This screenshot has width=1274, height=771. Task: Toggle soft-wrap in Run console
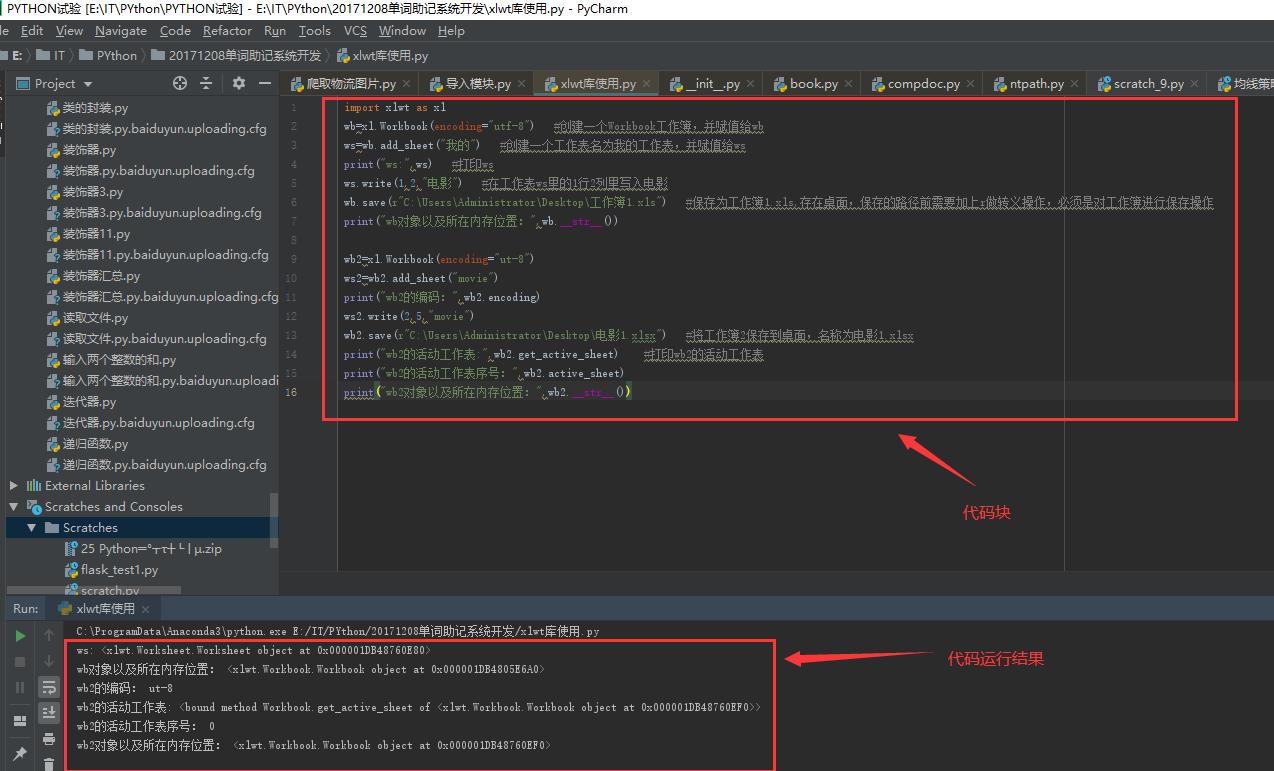coord(48,687)
